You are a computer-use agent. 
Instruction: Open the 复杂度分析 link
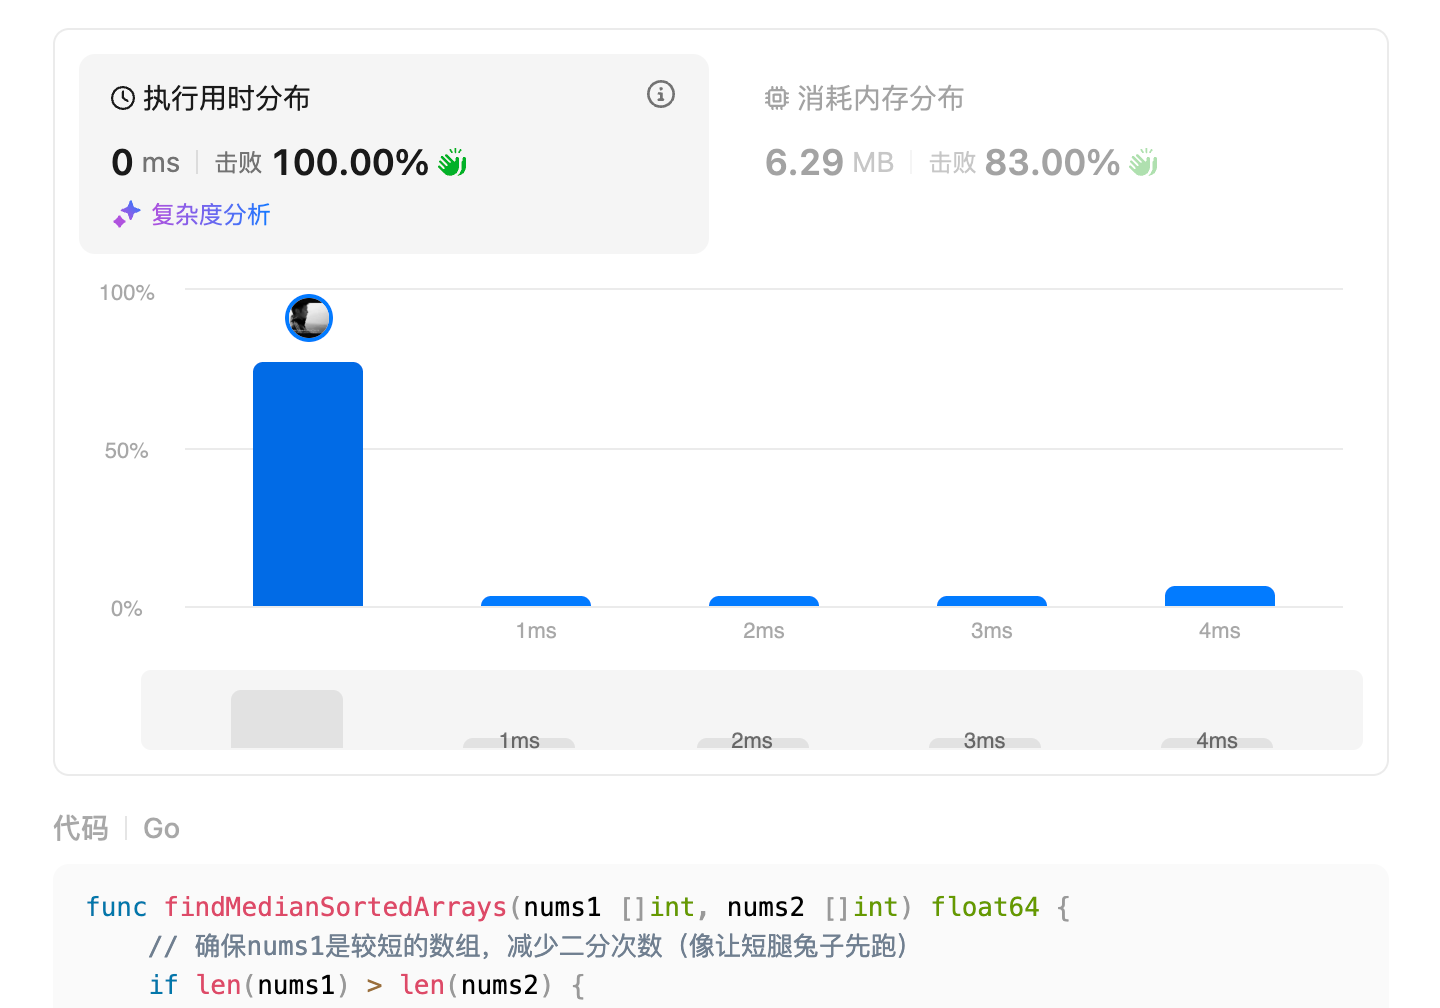(211, 215)
